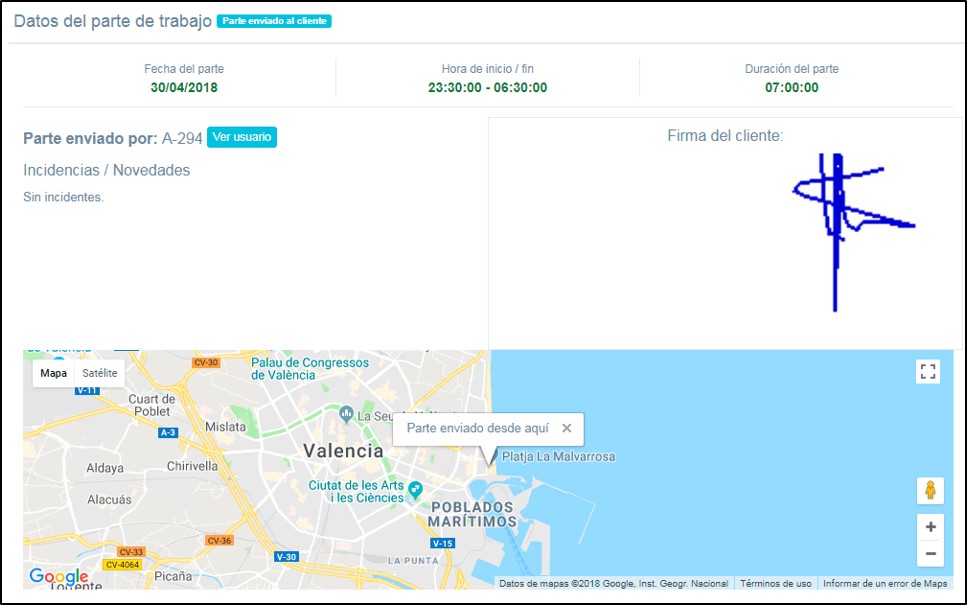The height and width of the screenshot is (605, 967).
Task: Close the 'Parte enviado desde aquí' popup
Action: 567,428
